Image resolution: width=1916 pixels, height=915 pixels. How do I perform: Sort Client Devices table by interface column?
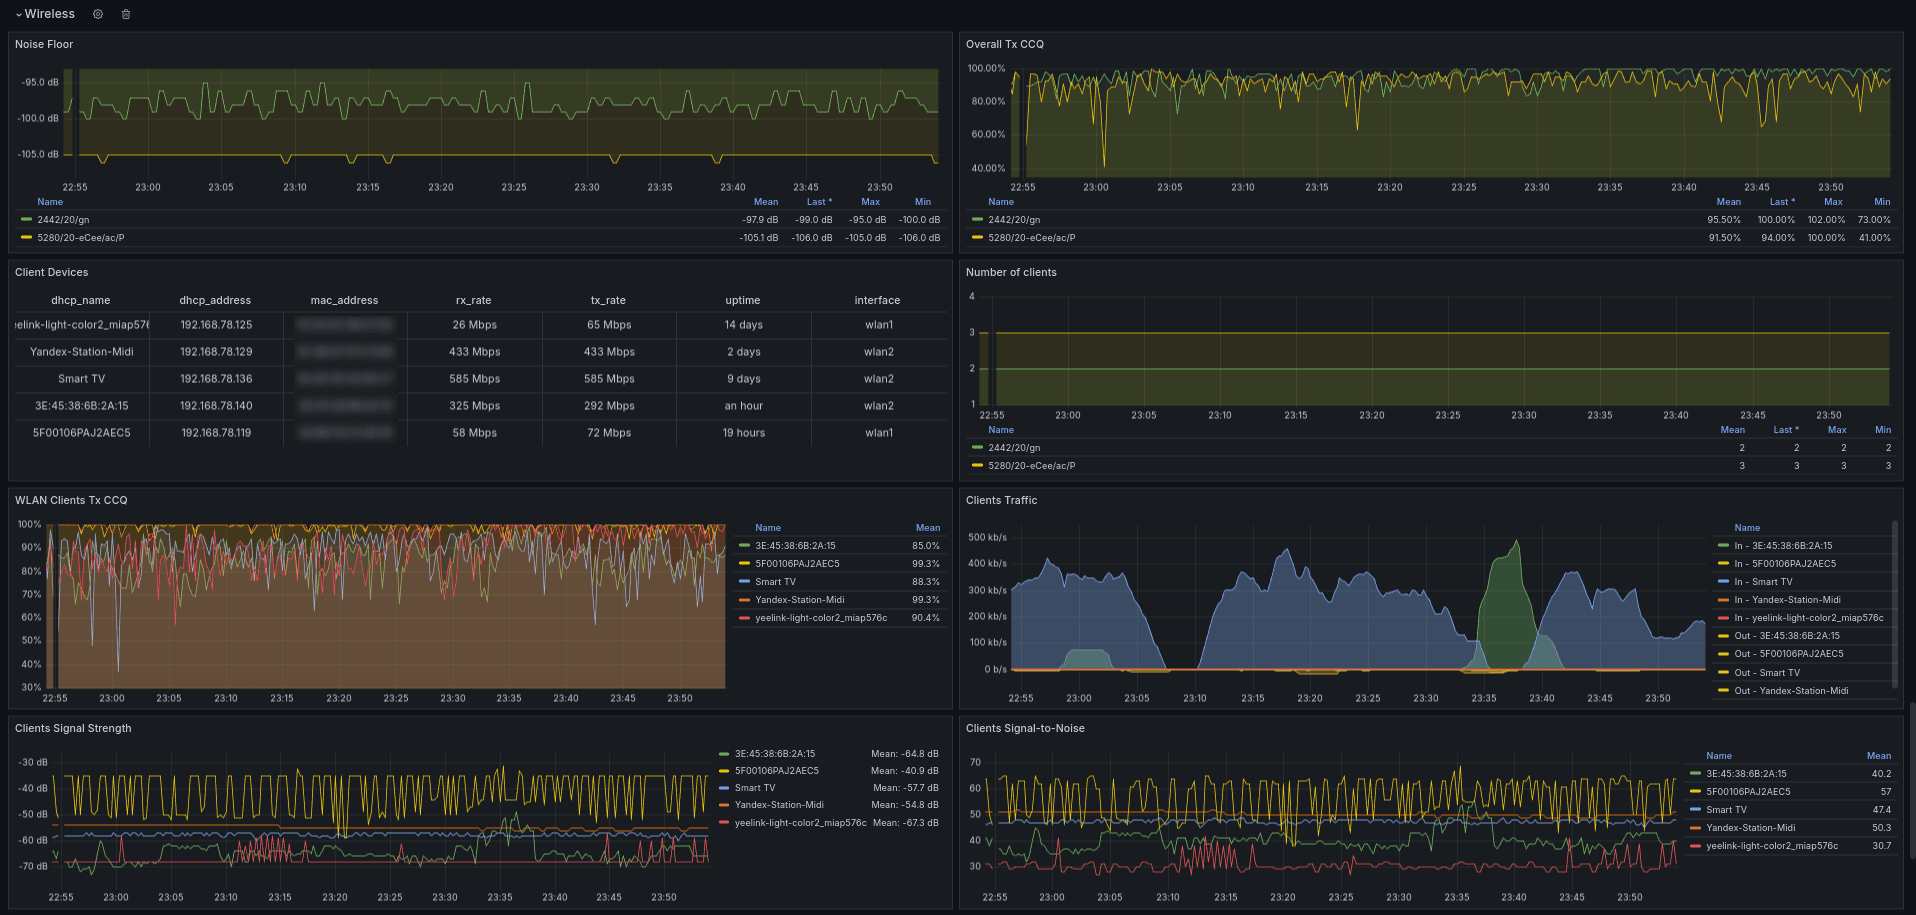coord(877,300)
